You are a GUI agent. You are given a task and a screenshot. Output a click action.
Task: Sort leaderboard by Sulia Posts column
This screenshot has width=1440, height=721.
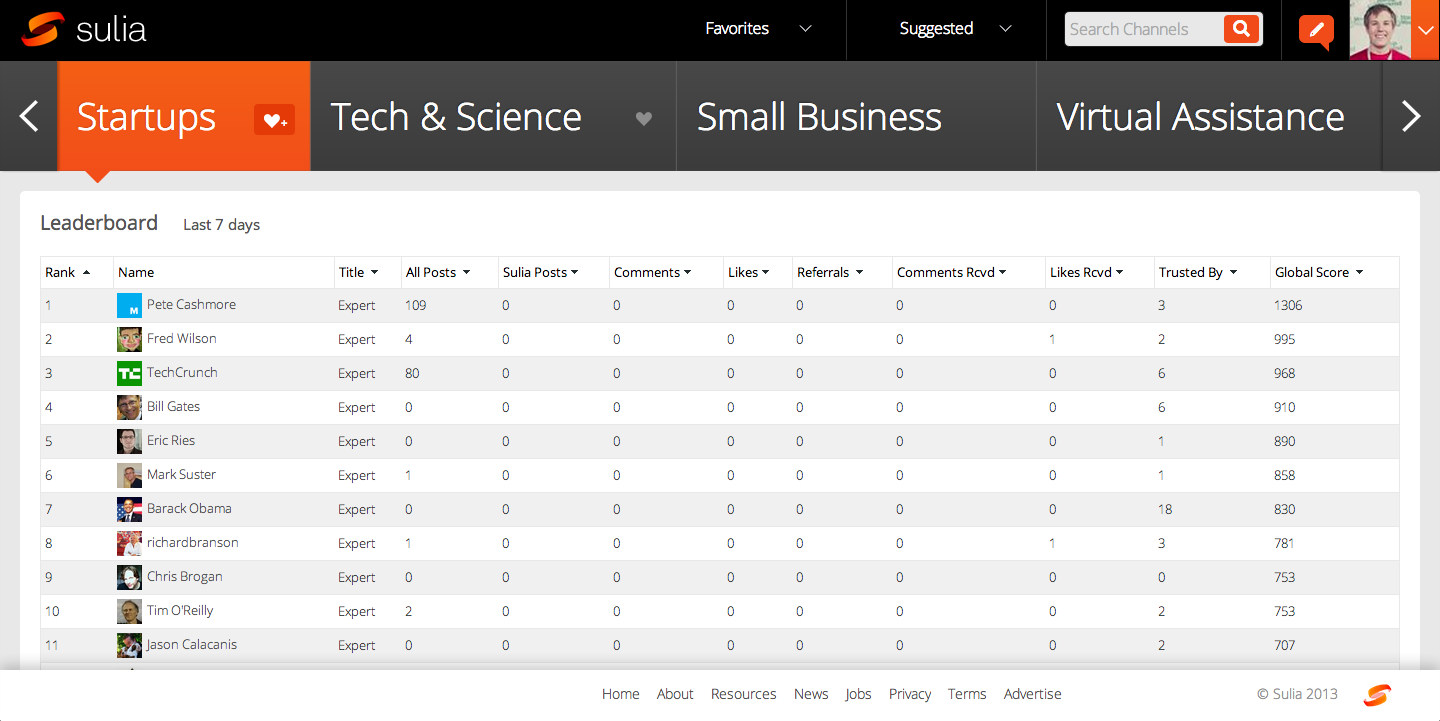(x=541, y=272)
